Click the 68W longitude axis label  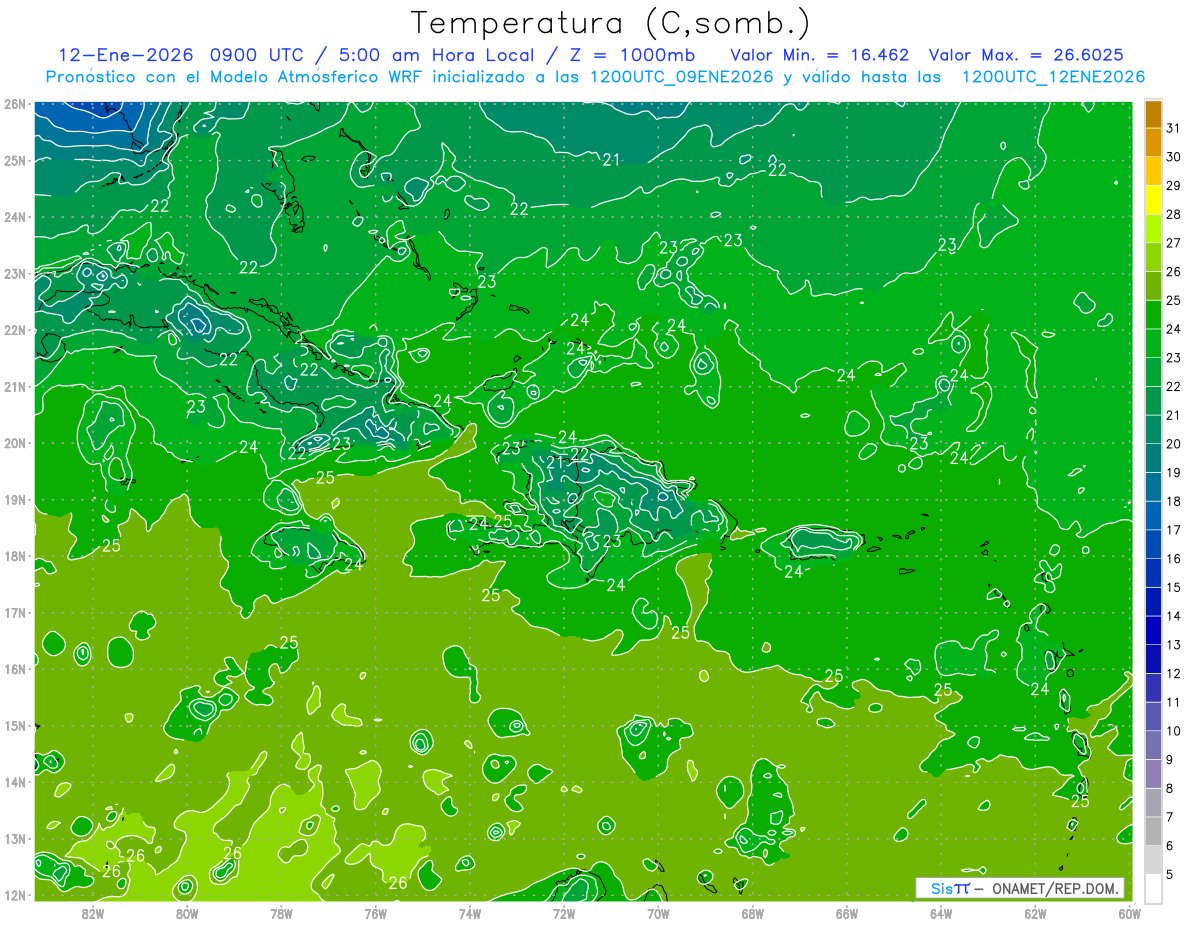(x=753, y=913)
